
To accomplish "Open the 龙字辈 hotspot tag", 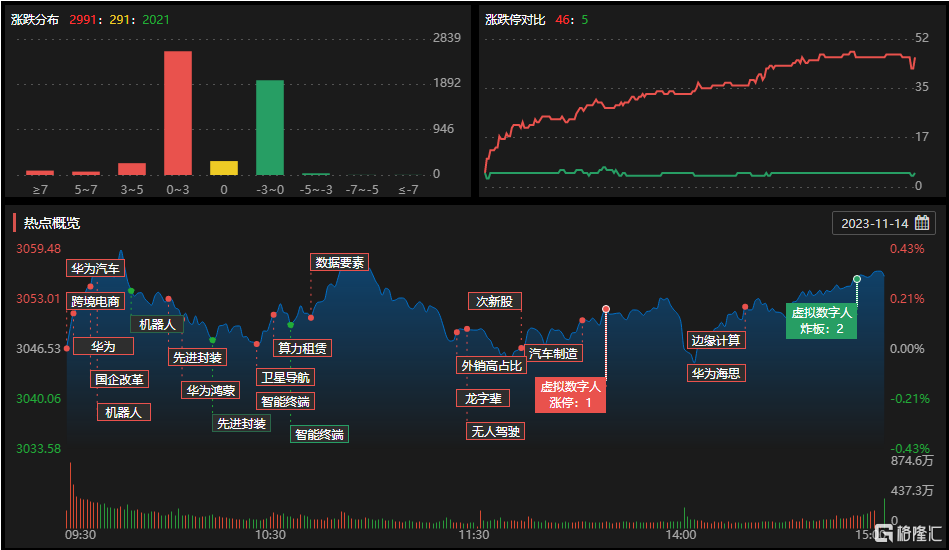I will click(x=483, y=398).
